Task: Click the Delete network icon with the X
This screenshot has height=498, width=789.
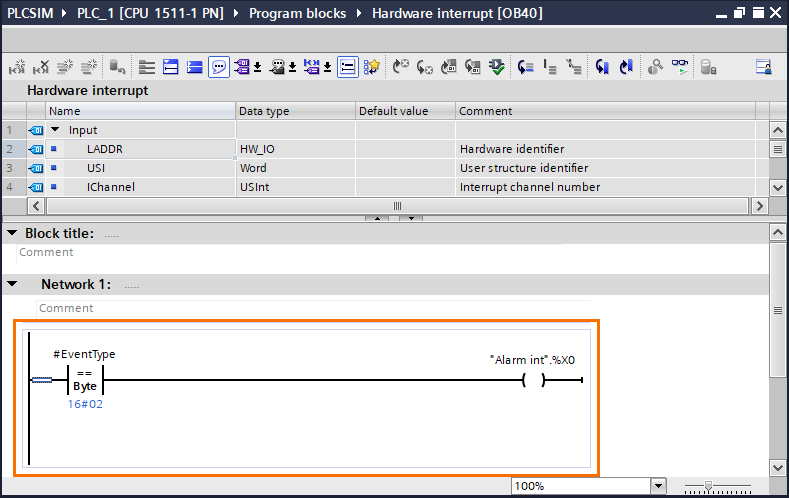Action: pyautogui.click(x=41, y=67)
